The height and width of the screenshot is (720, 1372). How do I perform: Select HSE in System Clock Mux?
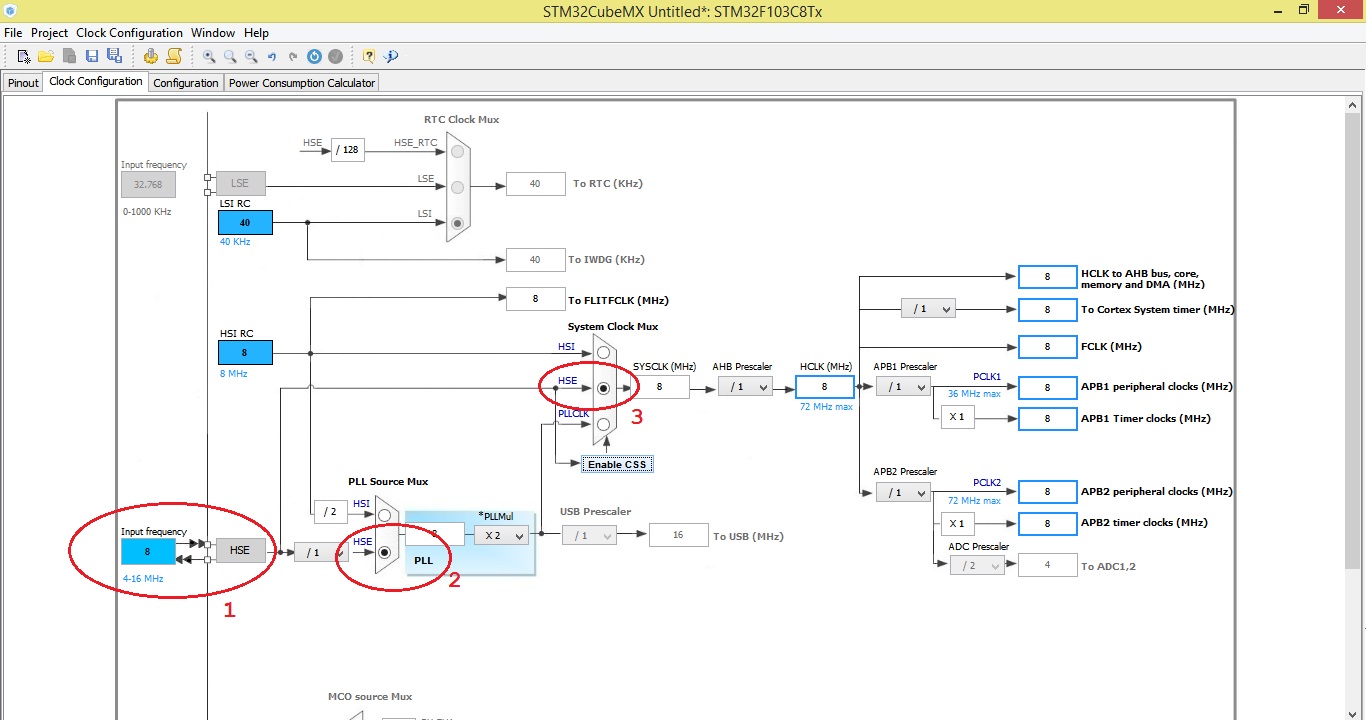(x=603, y=388)
